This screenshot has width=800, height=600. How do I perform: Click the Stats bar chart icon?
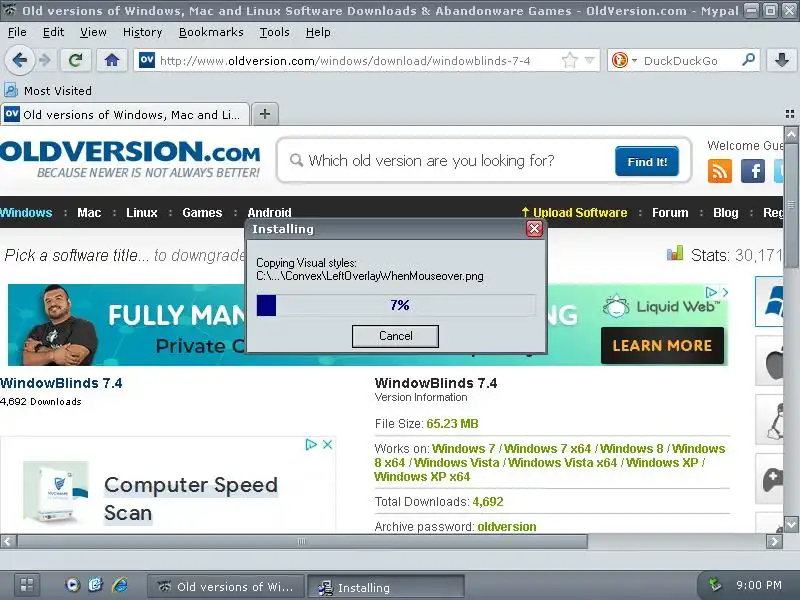coord(675,253)
